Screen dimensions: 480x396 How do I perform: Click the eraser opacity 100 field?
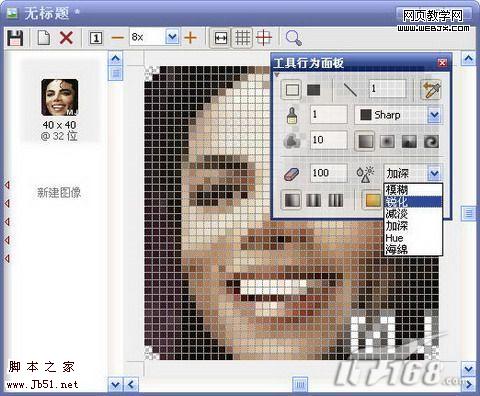pyautogui.click(x=329, y=173)
